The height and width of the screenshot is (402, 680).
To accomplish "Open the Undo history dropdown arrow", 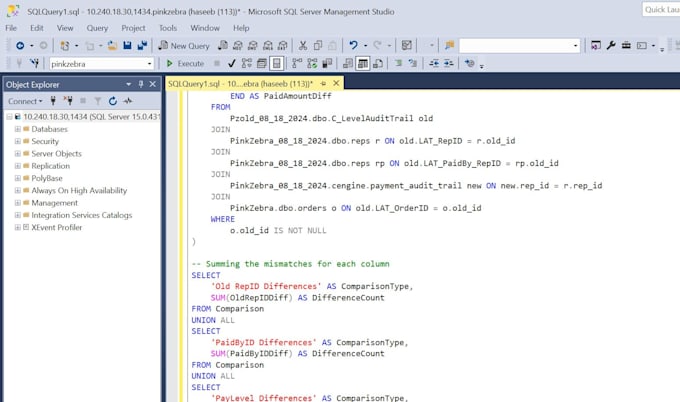I will (x=366, y=46).
